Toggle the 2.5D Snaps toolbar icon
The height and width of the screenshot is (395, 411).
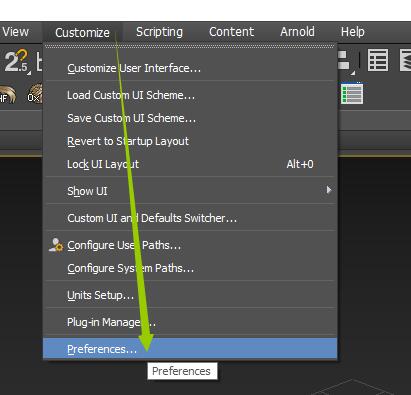[17, 61]
